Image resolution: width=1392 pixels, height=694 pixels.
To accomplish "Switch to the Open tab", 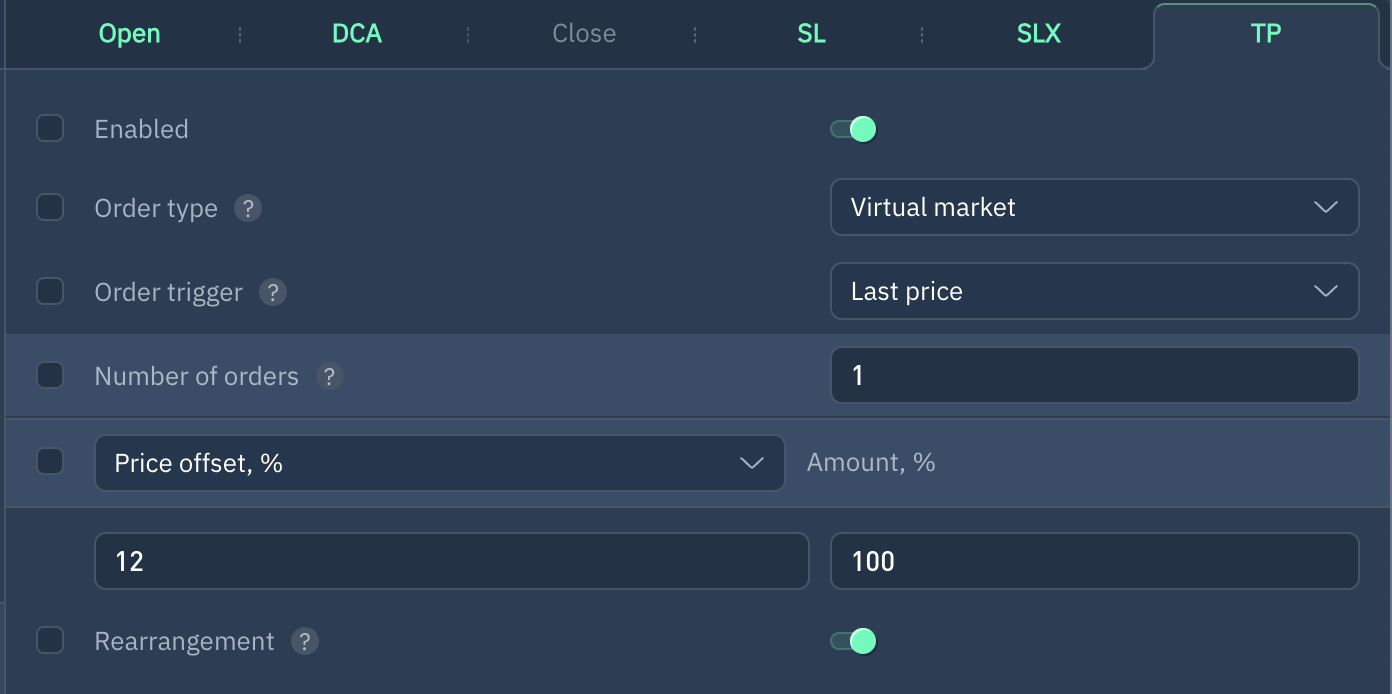I will [129, 34].
